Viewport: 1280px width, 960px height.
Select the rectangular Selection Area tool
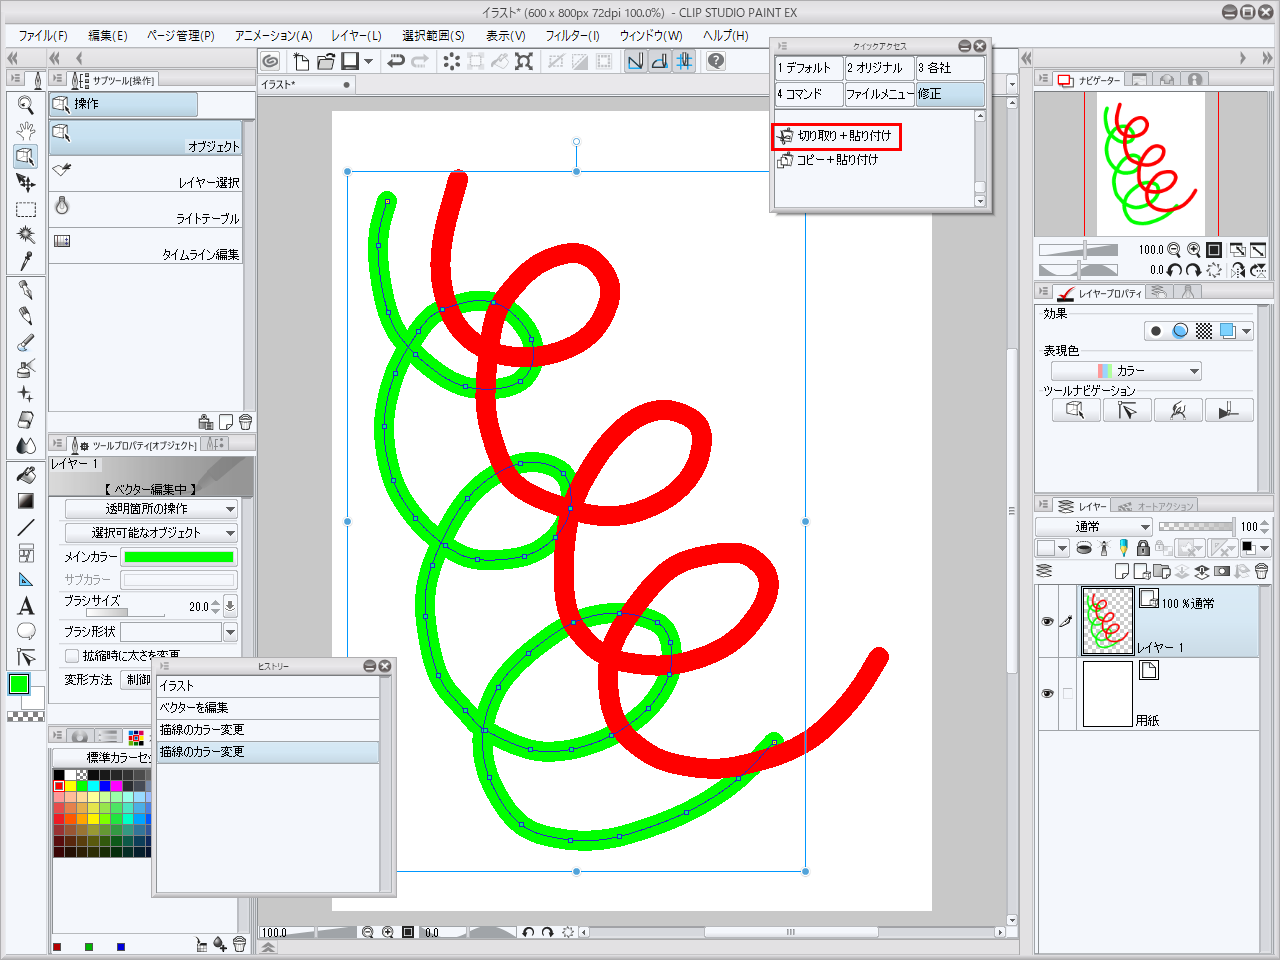[x=26, y=209]
